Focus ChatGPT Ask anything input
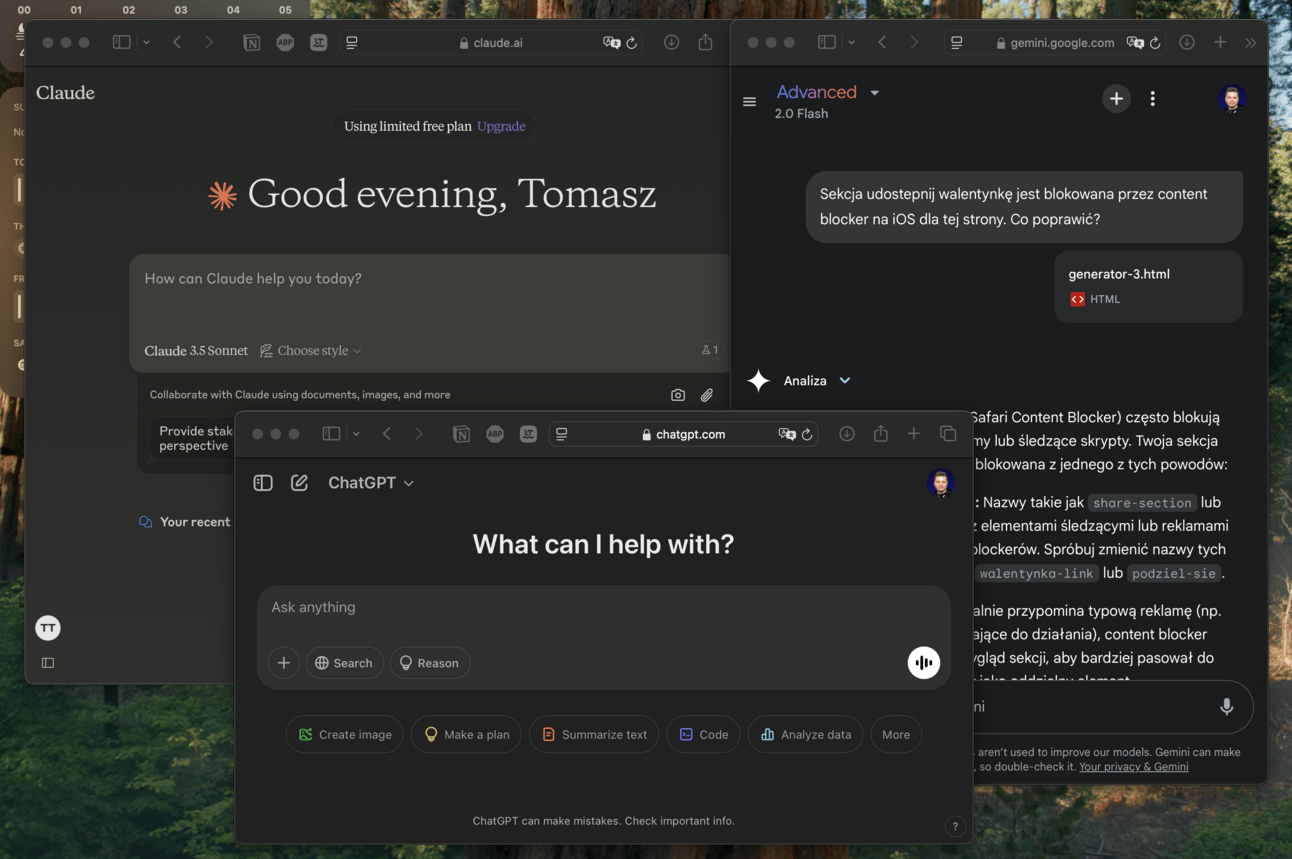The height and width of the screenshot is (859, 1292). [x=603, y=607]
